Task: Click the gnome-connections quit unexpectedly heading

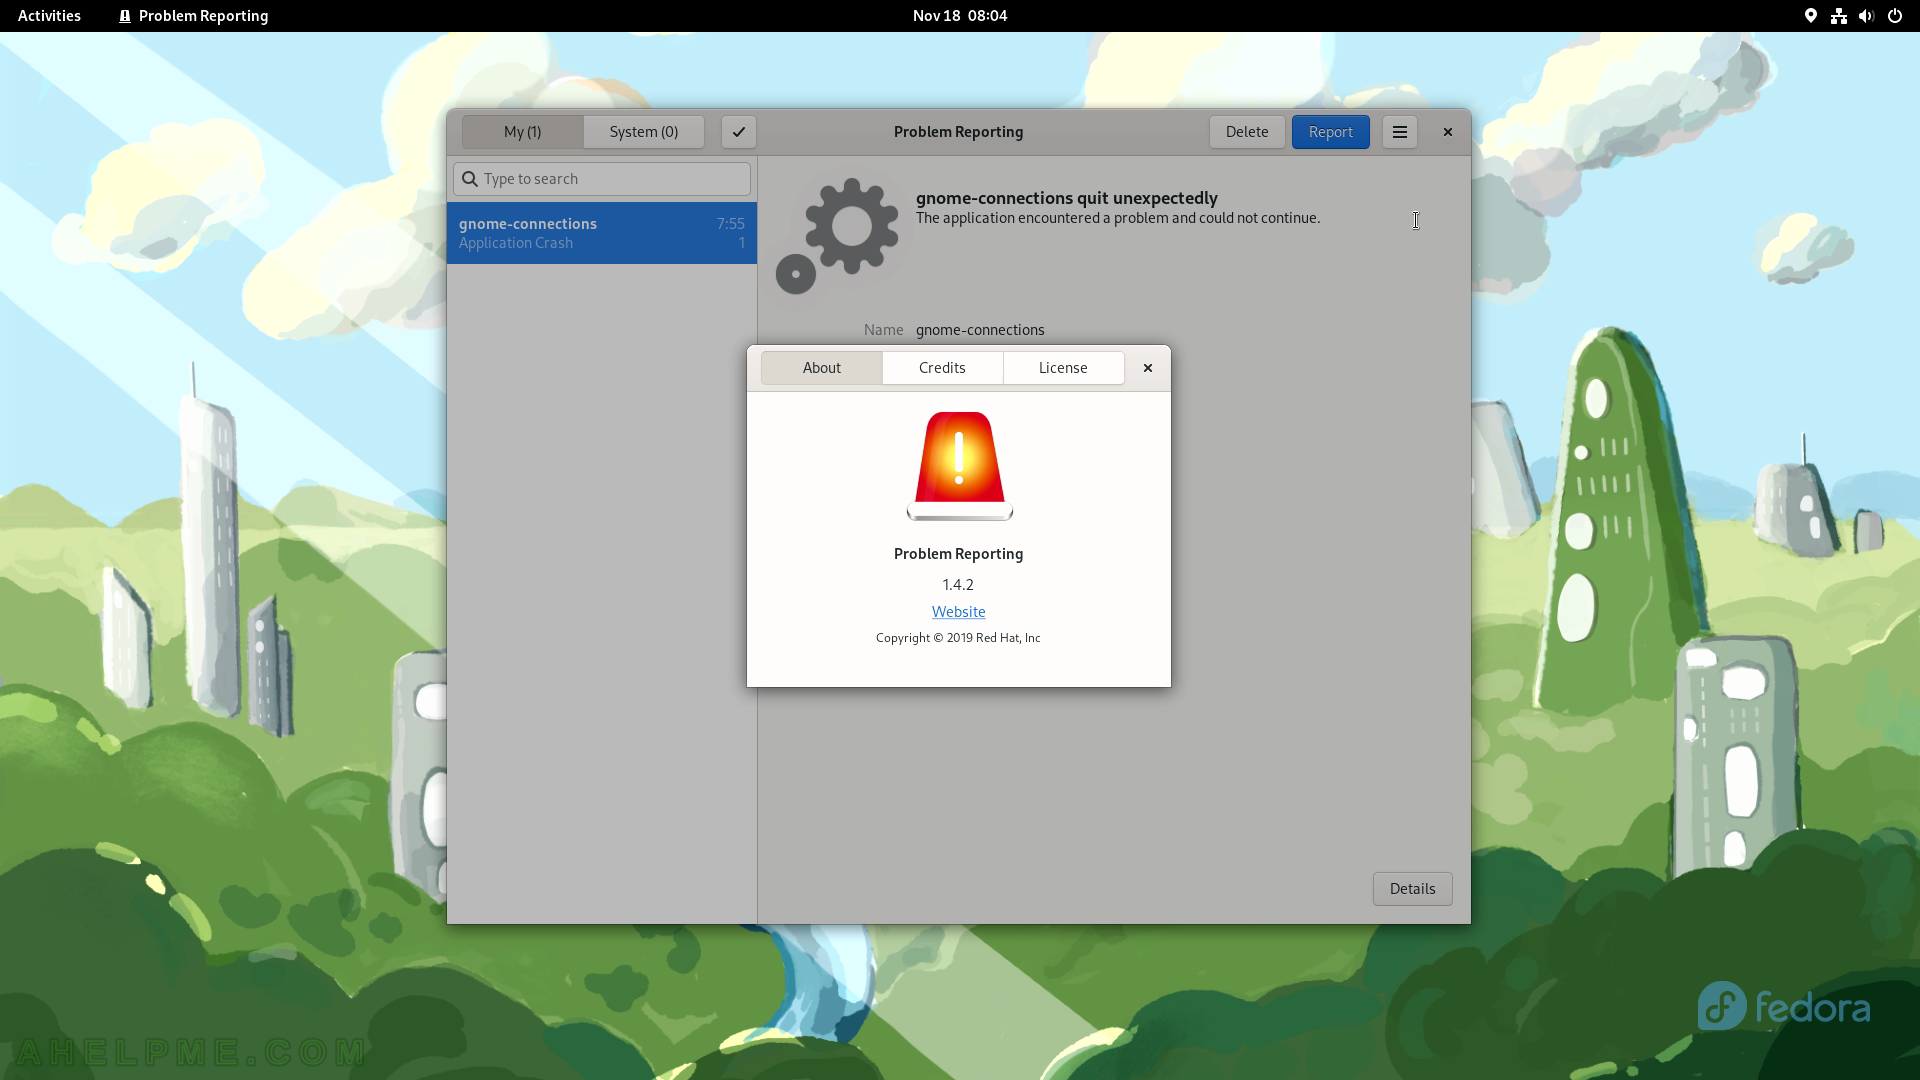Action: pos(1066,198)
